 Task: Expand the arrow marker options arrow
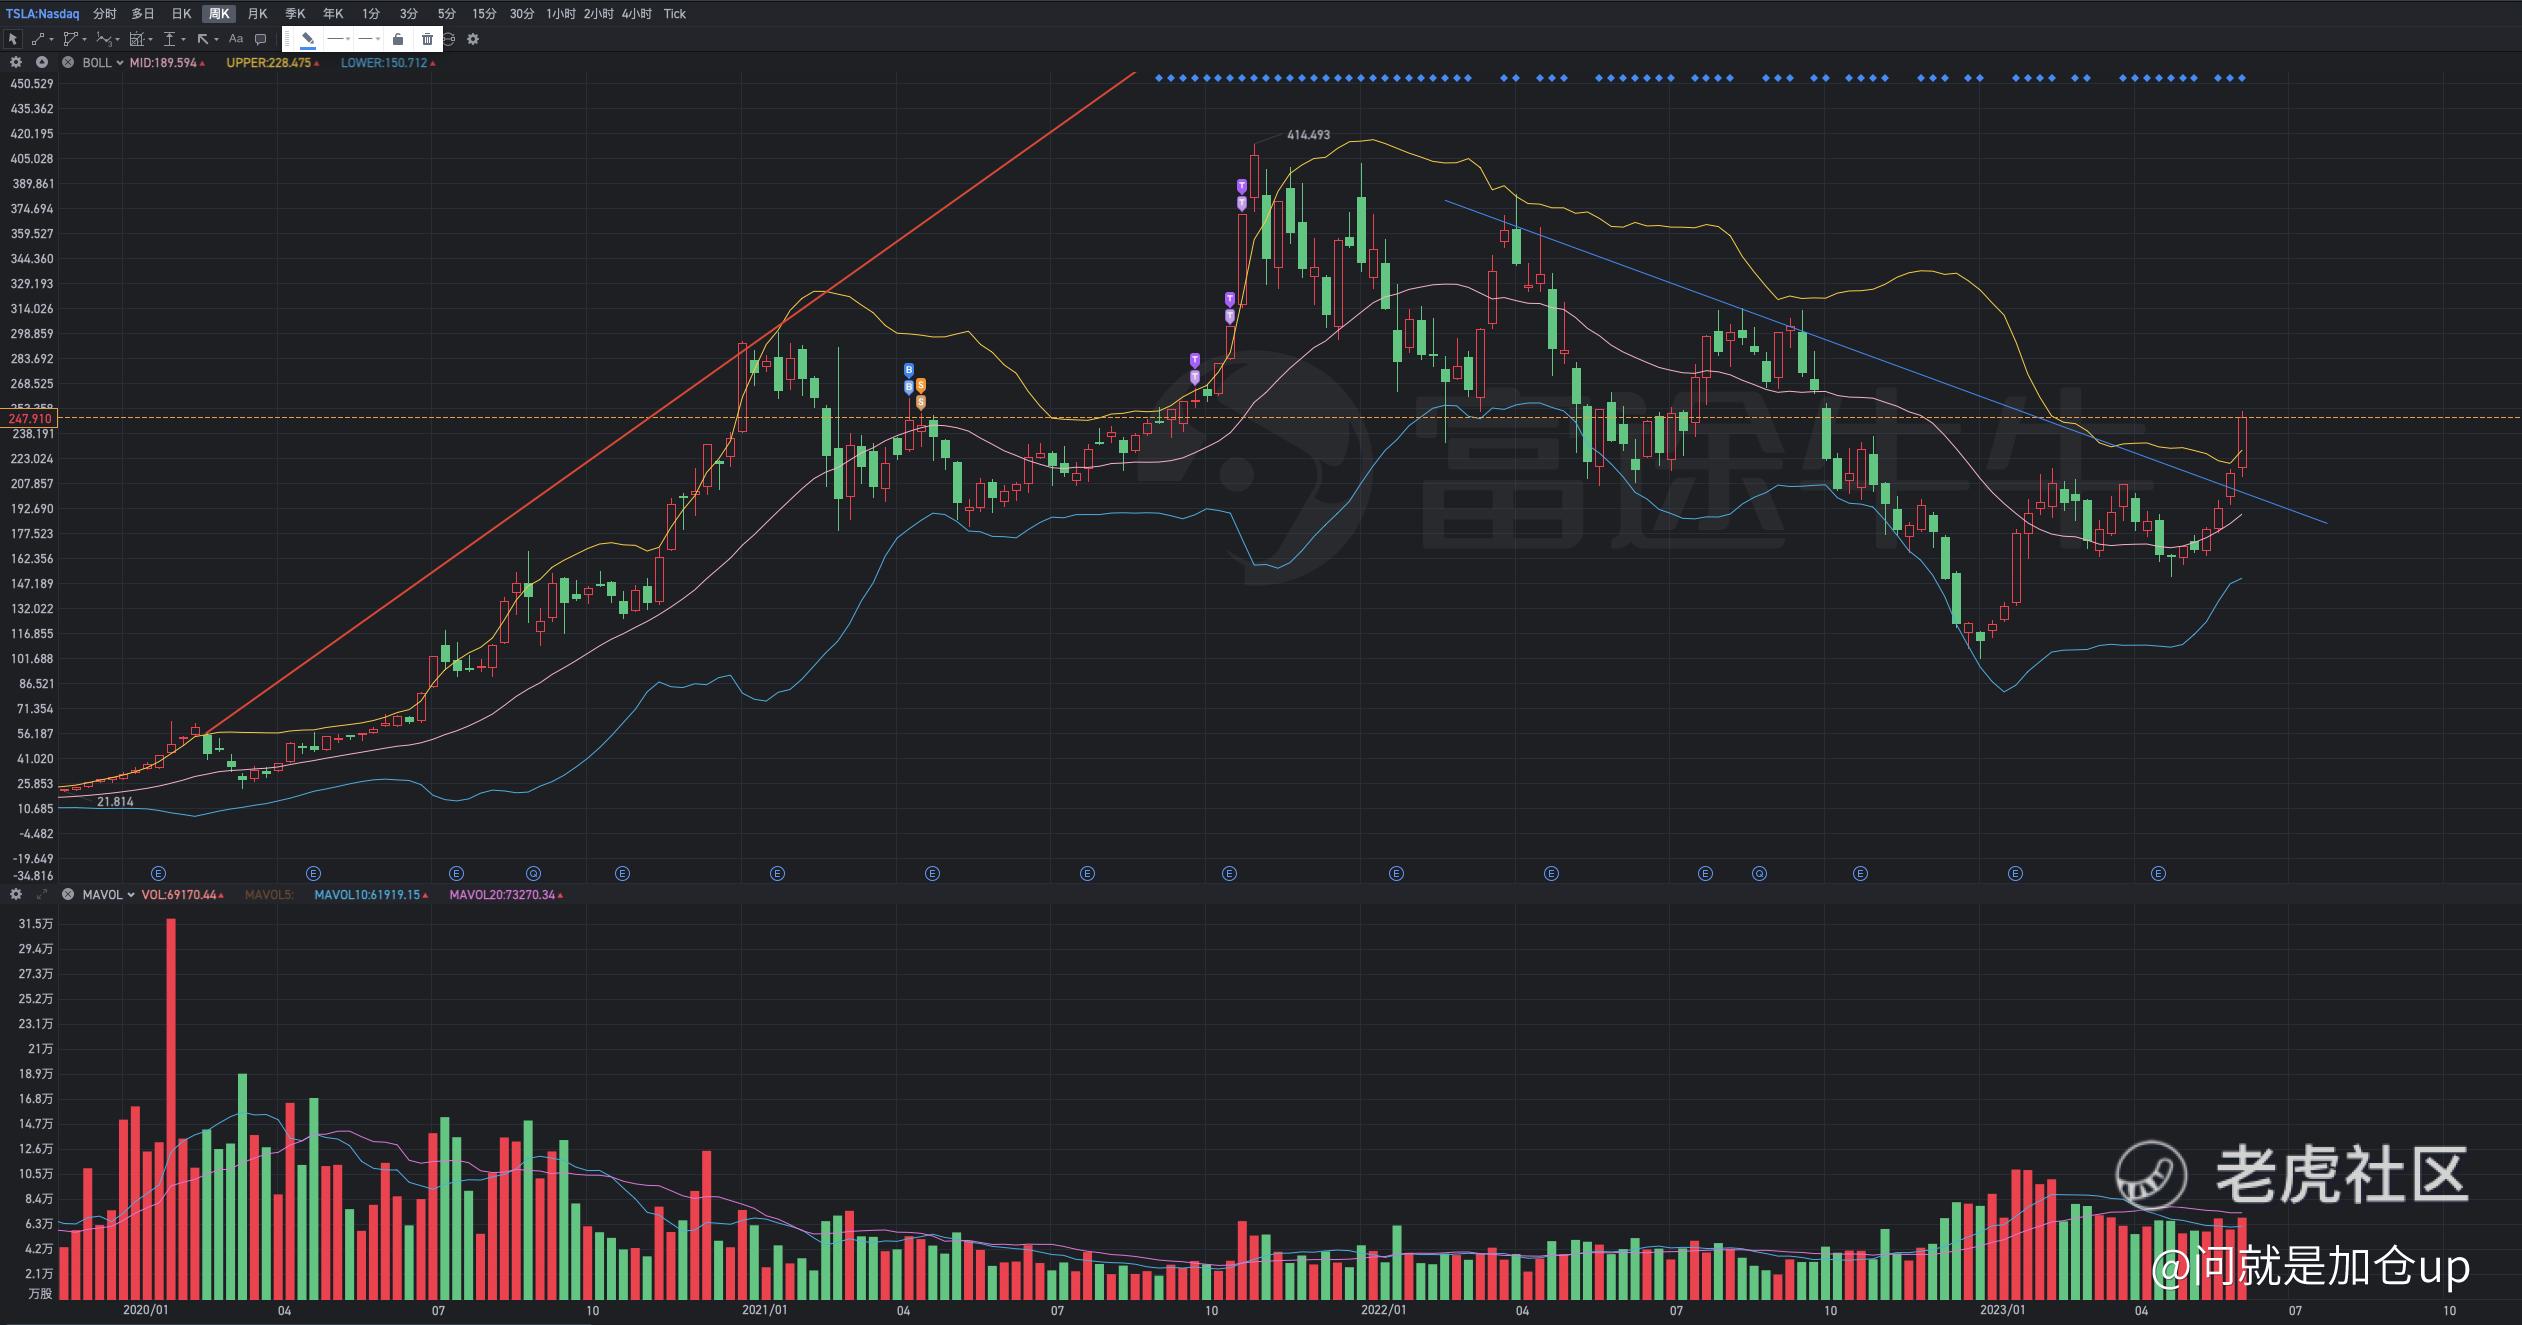click(216, 39)
